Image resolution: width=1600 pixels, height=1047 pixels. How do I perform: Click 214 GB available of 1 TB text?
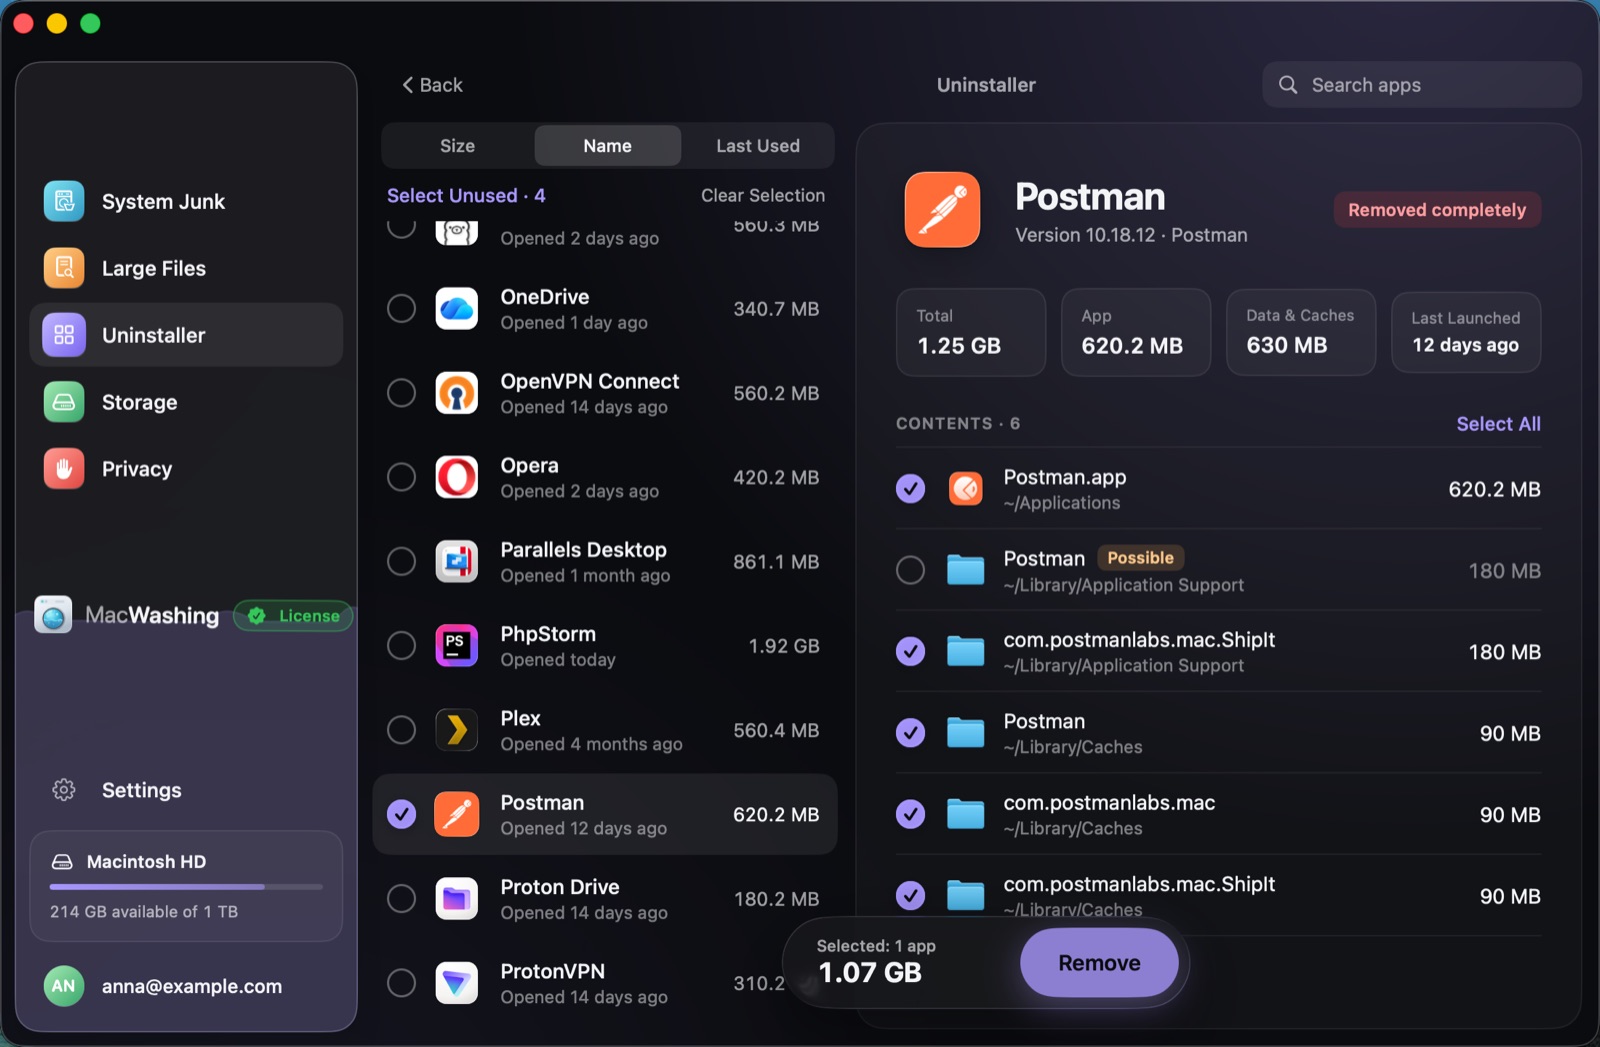pos(144,912)
